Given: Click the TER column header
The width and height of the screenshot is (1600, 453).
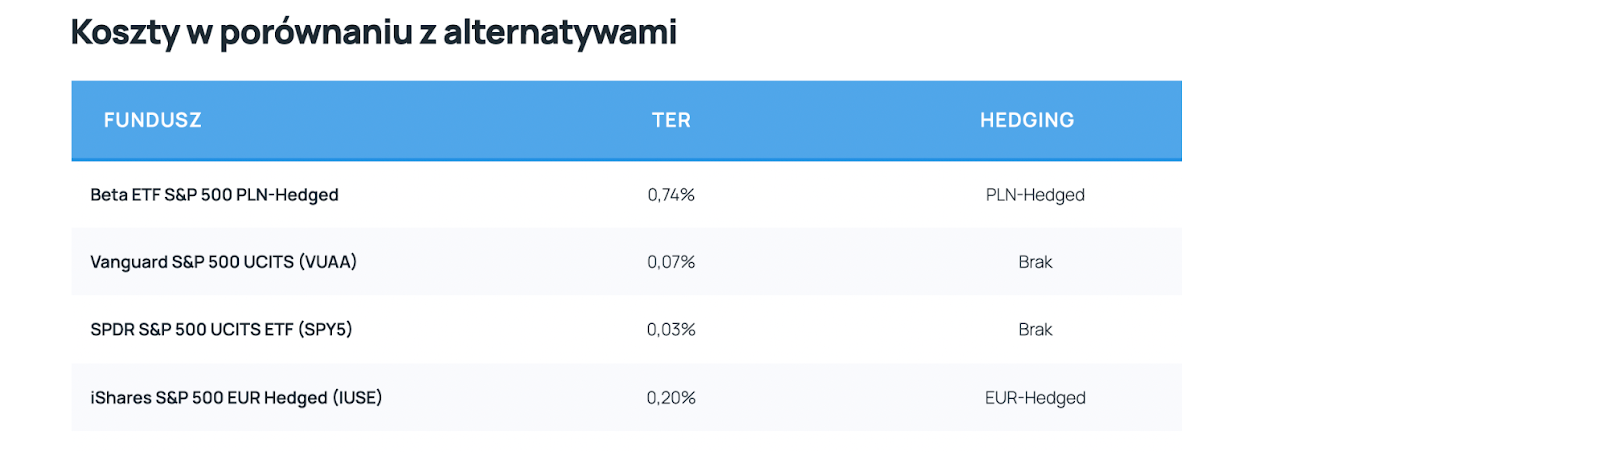Looking at the screenshot, I should (x=671, y=120).
